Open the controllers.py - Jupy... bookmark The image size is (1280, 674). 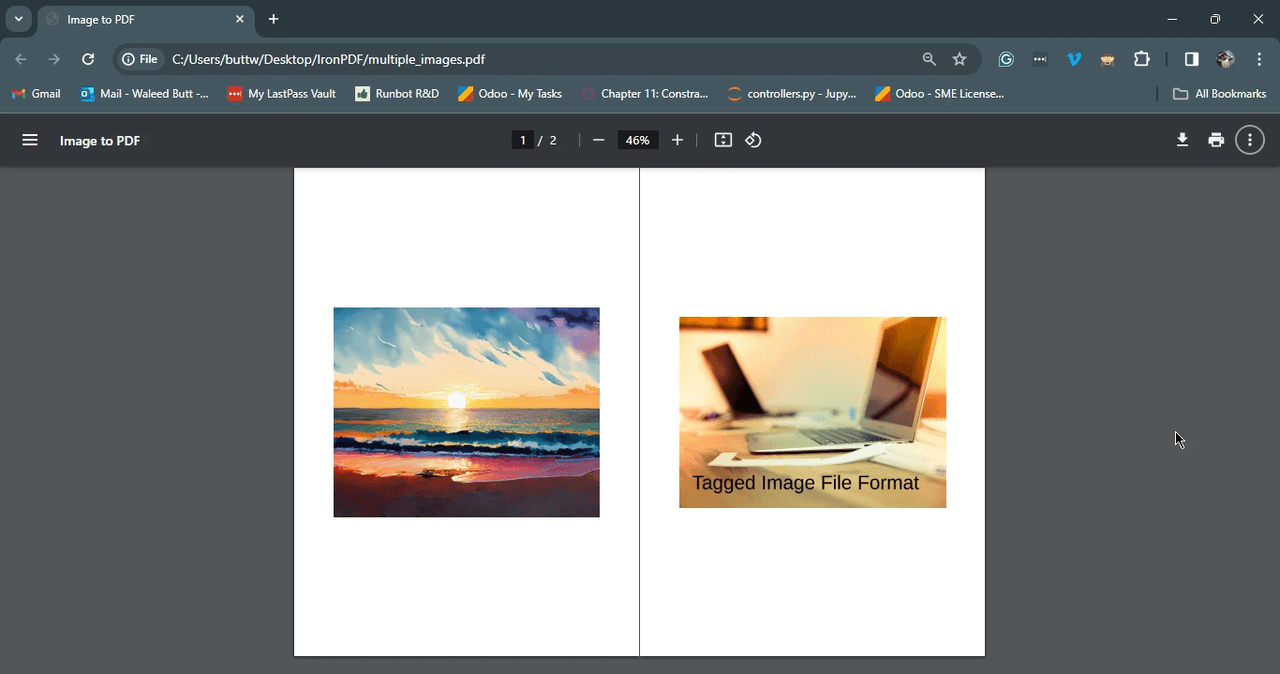pyautogui.click(x=791, y=93)
